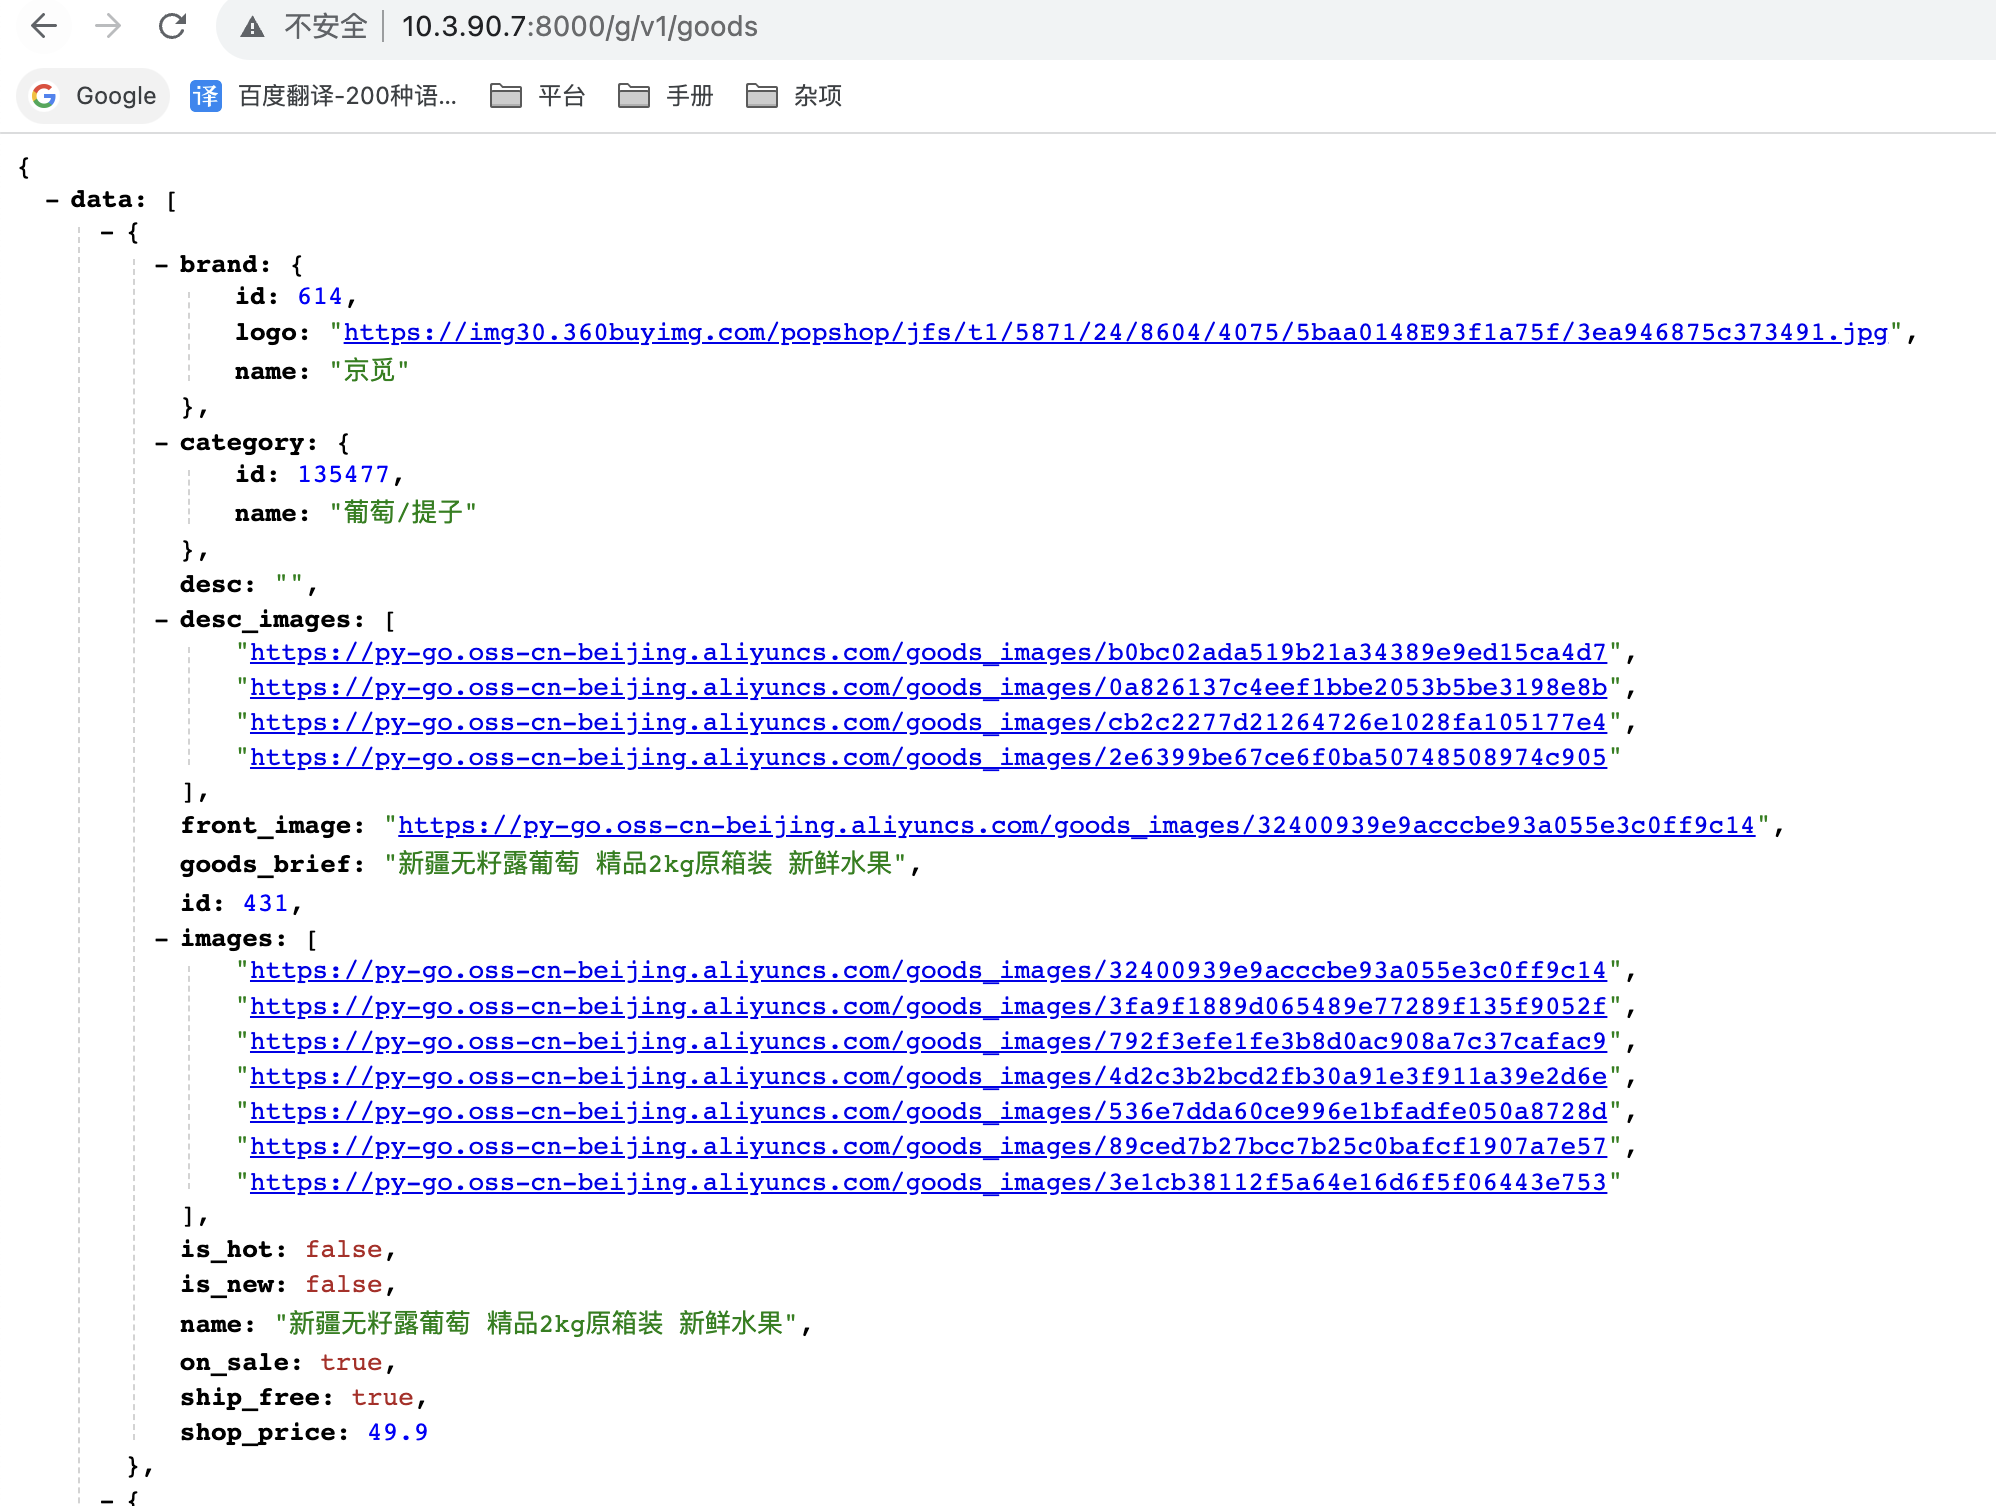Open images link ending 3e1cb38112f5a64e16d6f5f06443e753
1996x1506 pixels.
click(928, 1183)
